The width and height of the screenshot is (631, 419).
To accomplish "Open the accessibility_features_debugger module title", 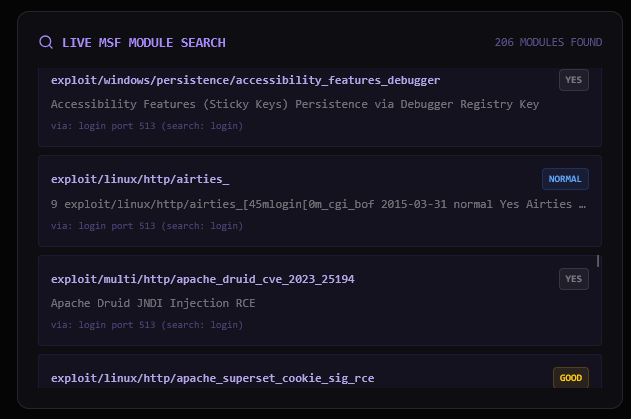I will [245, 80].
